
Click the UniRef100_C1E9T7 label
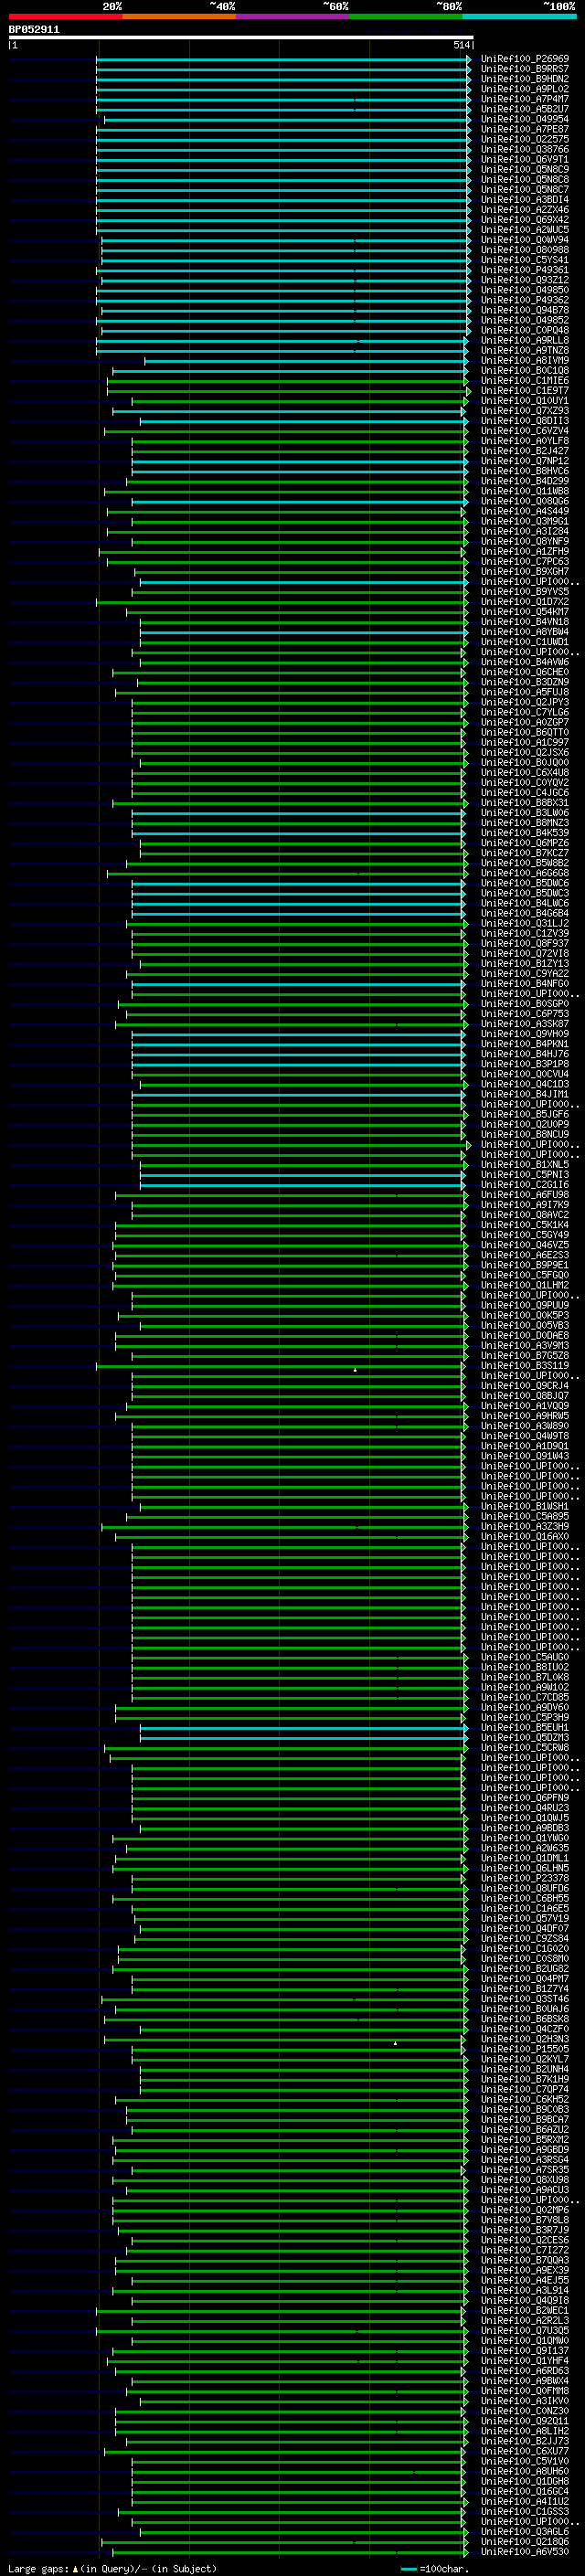point(525,390)
